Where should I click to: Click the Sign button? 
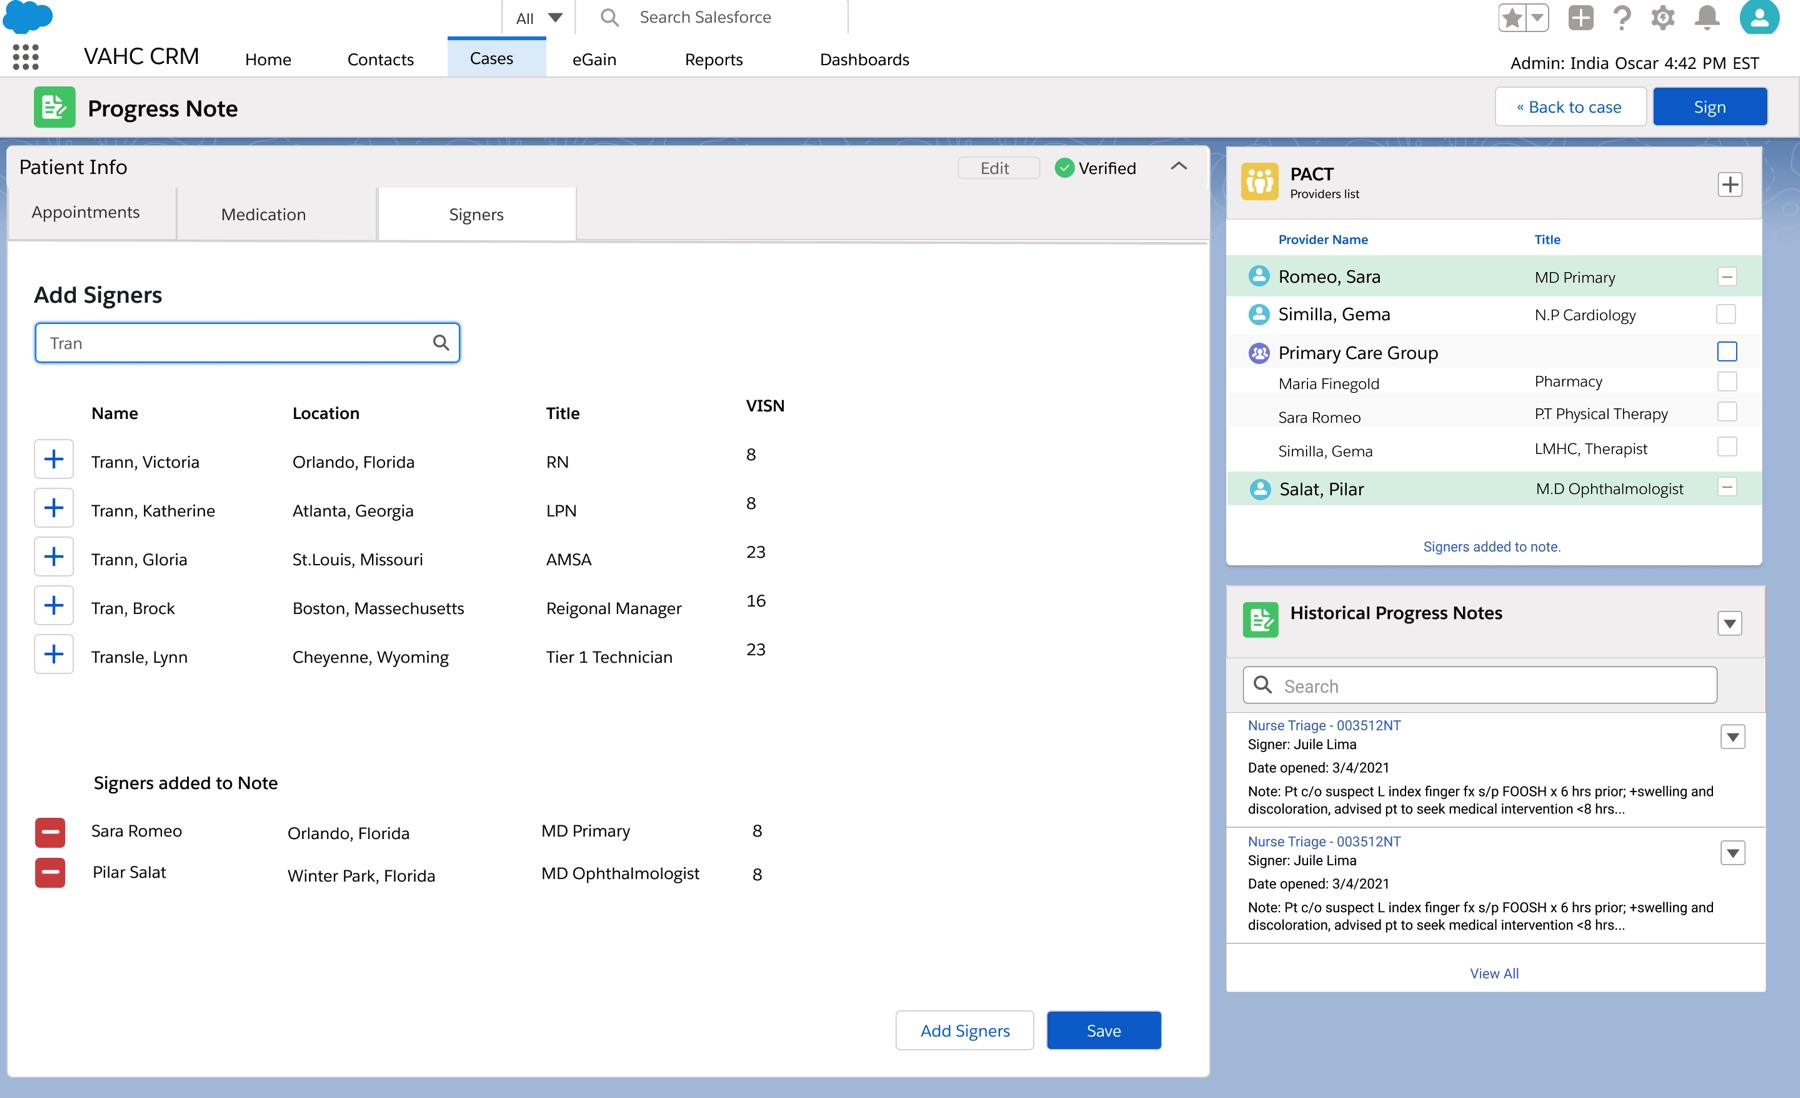tap(1710, 107)
